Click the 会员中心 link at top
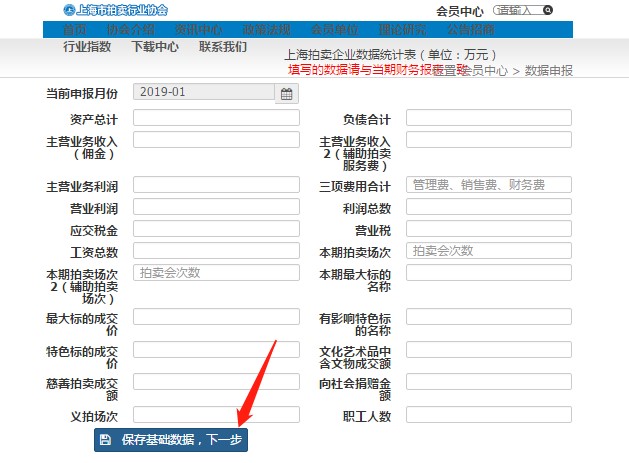This screenshot has width=629, height=463. click(x=460, y=11)
